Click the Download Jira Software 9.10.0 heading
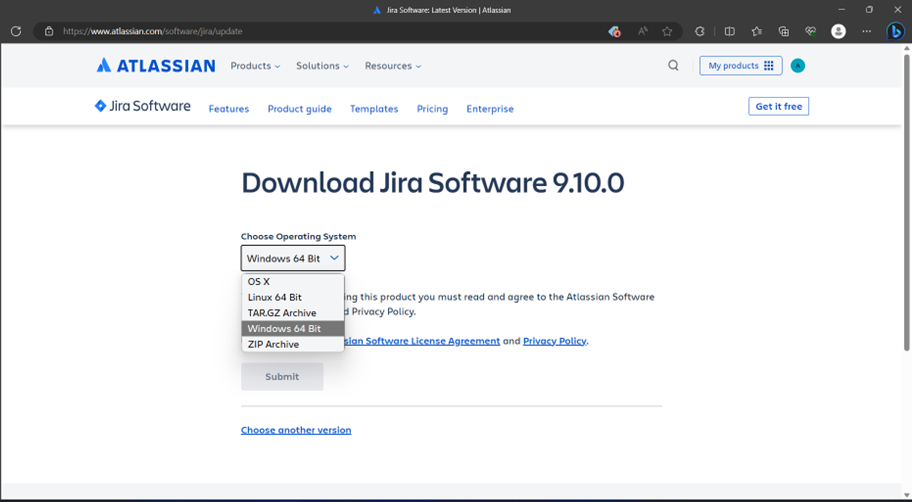This screenshot has height=502, width=912. [433, 183]
